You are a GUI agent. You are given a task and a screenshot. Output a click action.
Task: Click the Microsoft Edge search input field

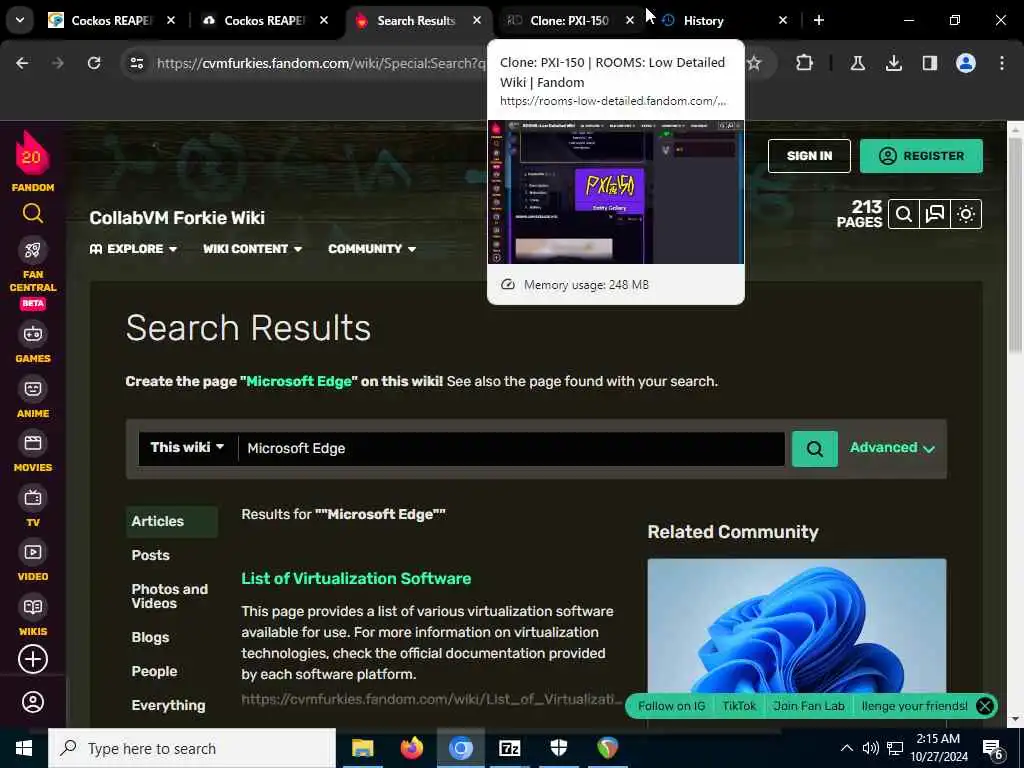pyautogui.click(x=511, y=449)
